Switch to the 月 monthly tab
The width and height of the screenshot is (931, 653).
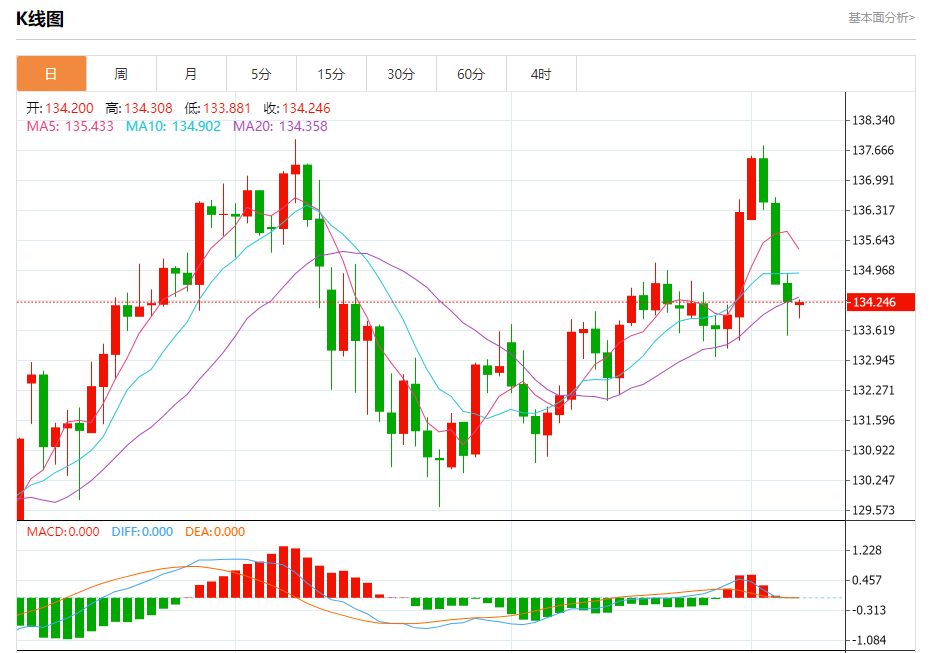point(191,74)
